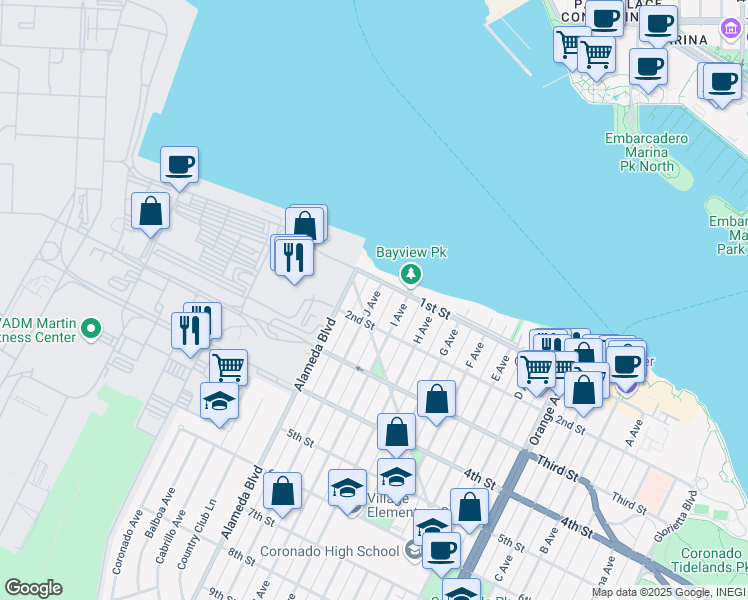This screenshot has width=748, height=600.
Task: Click the fork-and-knife marker nearest the Fitness Center
Action: tap(190, 332)
